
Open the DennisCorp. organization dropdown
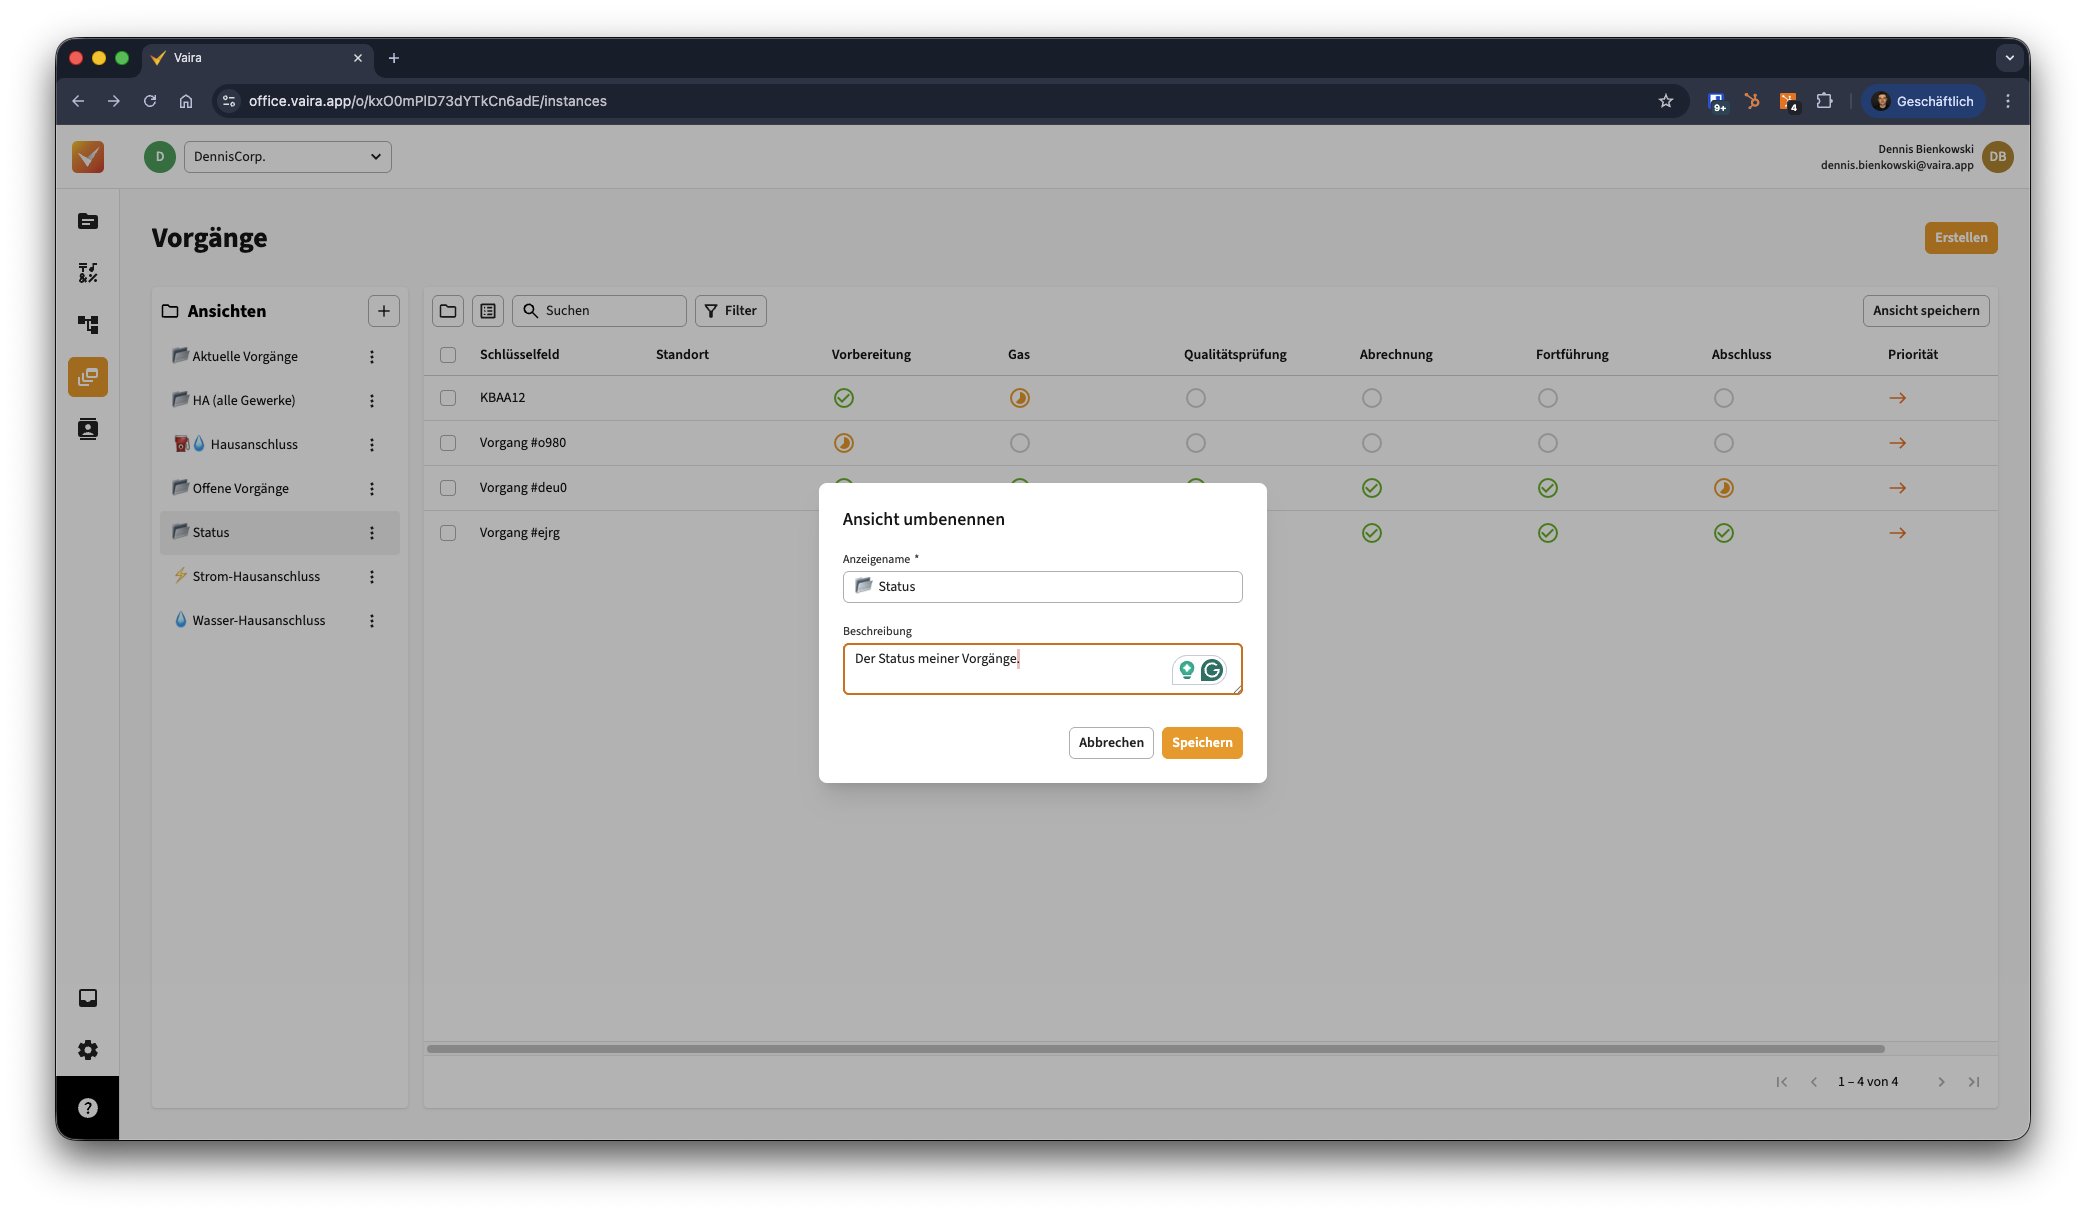(287, 157)
